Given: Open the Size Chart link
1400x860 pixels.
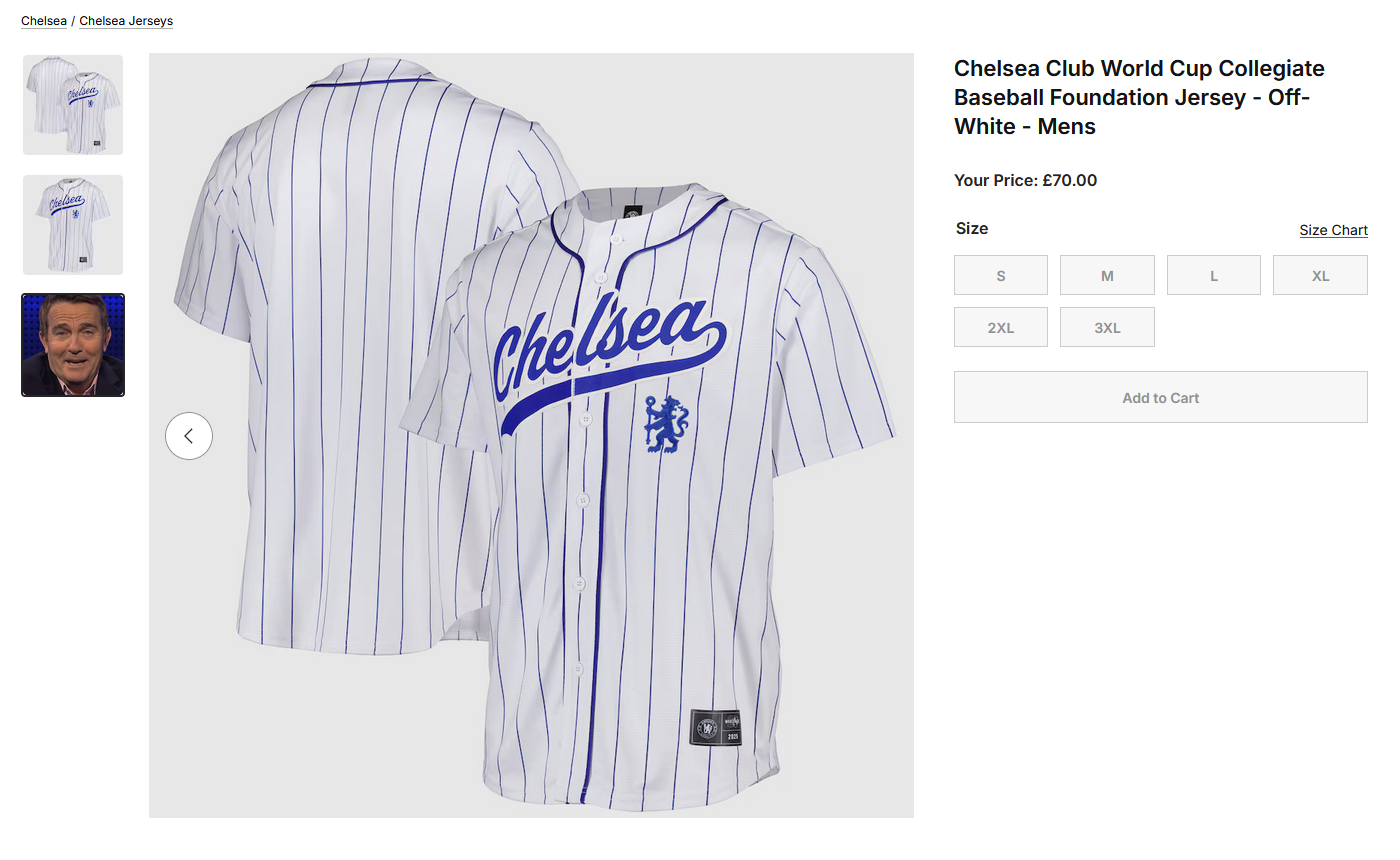Looking at the screenshot, I should [x=1334, y=230].
